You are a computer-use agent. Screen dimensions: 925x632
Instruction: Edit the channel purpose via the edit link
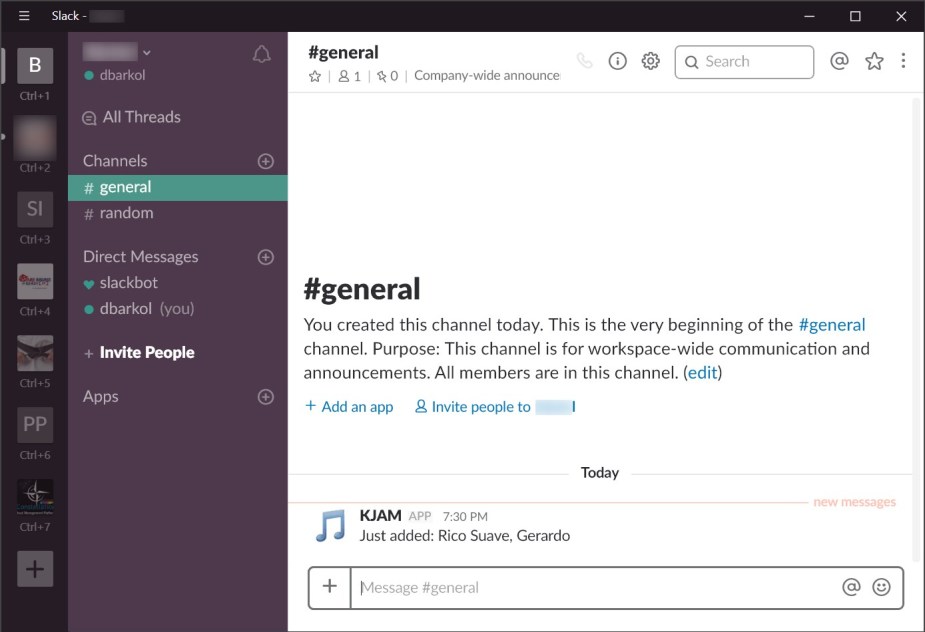tap(702, 372)
